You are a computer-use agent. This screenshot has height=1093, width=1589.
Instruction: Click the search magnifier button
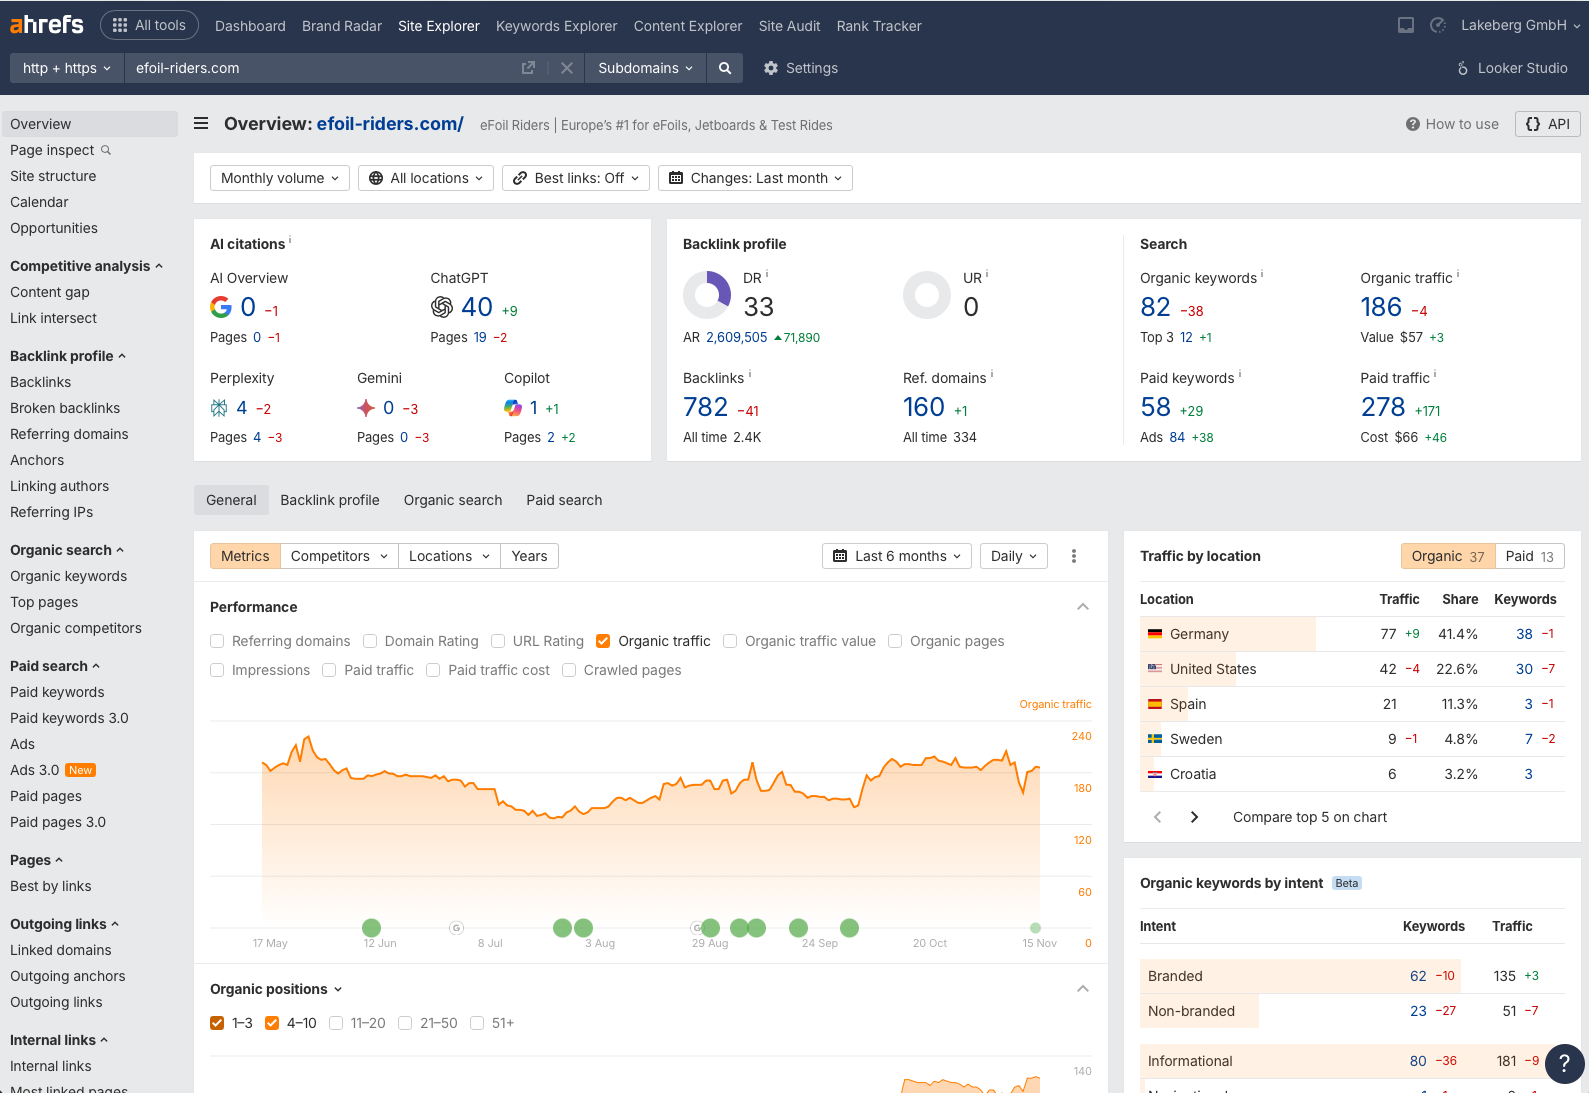click(x=724, y=68)
